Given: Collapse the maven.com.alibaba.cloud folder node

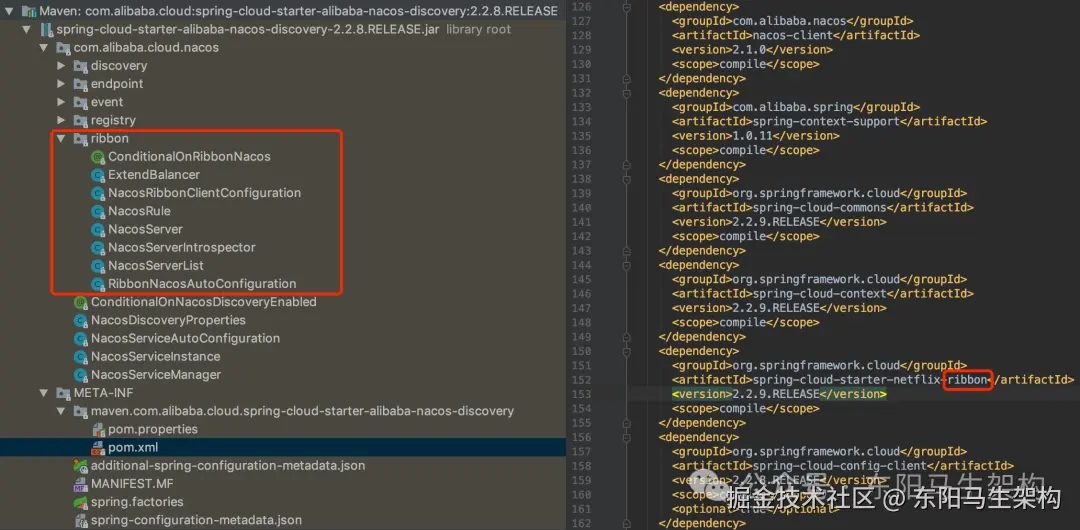Looking at the screenshot, I should pos(61,411).
